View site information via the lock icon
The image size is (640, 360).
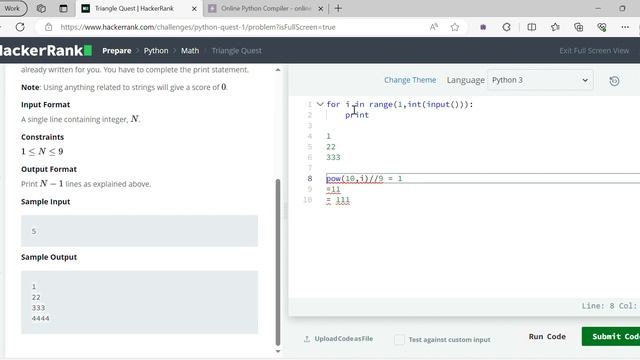(49, 27)
